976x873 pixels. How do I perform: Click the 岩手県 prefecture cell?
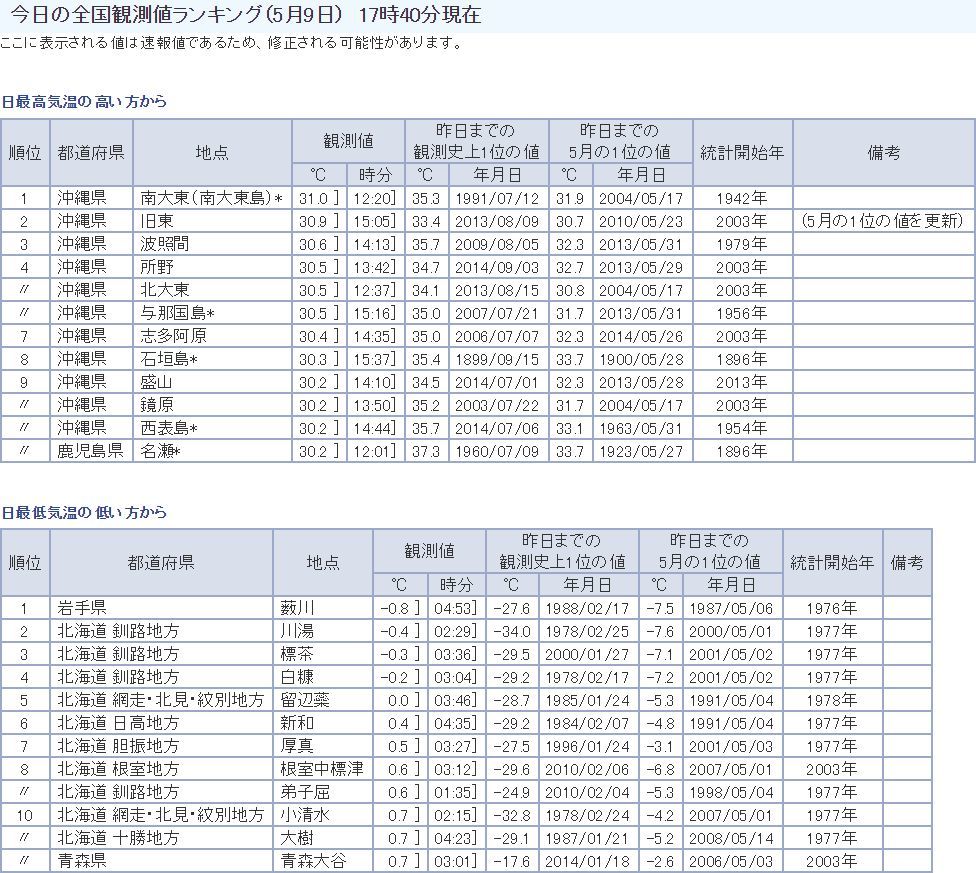point(82,608)
